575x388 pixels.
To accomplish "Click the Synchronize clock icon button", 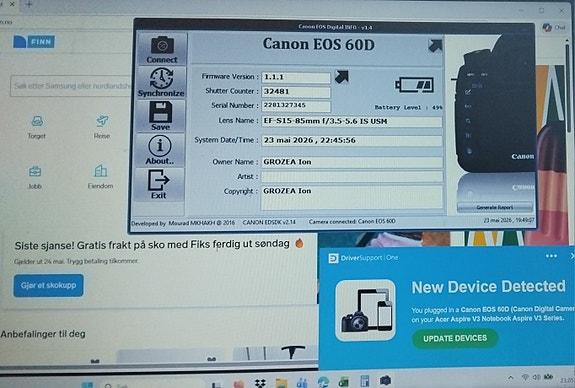I will pos(161,83).
